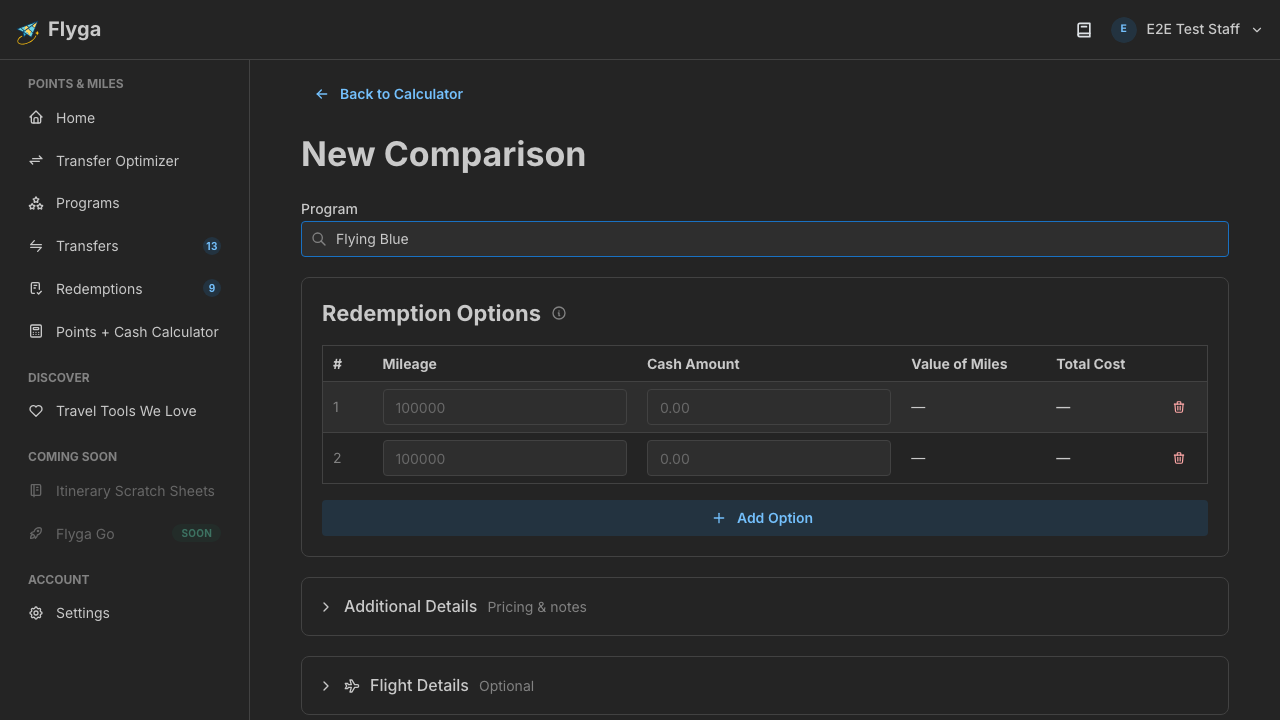
Task: Select Points + Cash Calculator sidebar item
Action: [124, 332]
